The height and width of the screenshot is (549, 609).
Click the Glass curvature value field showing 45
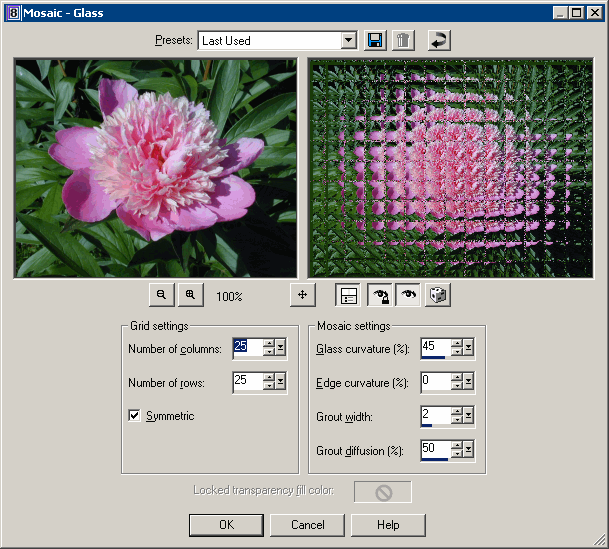coord(436,347)
